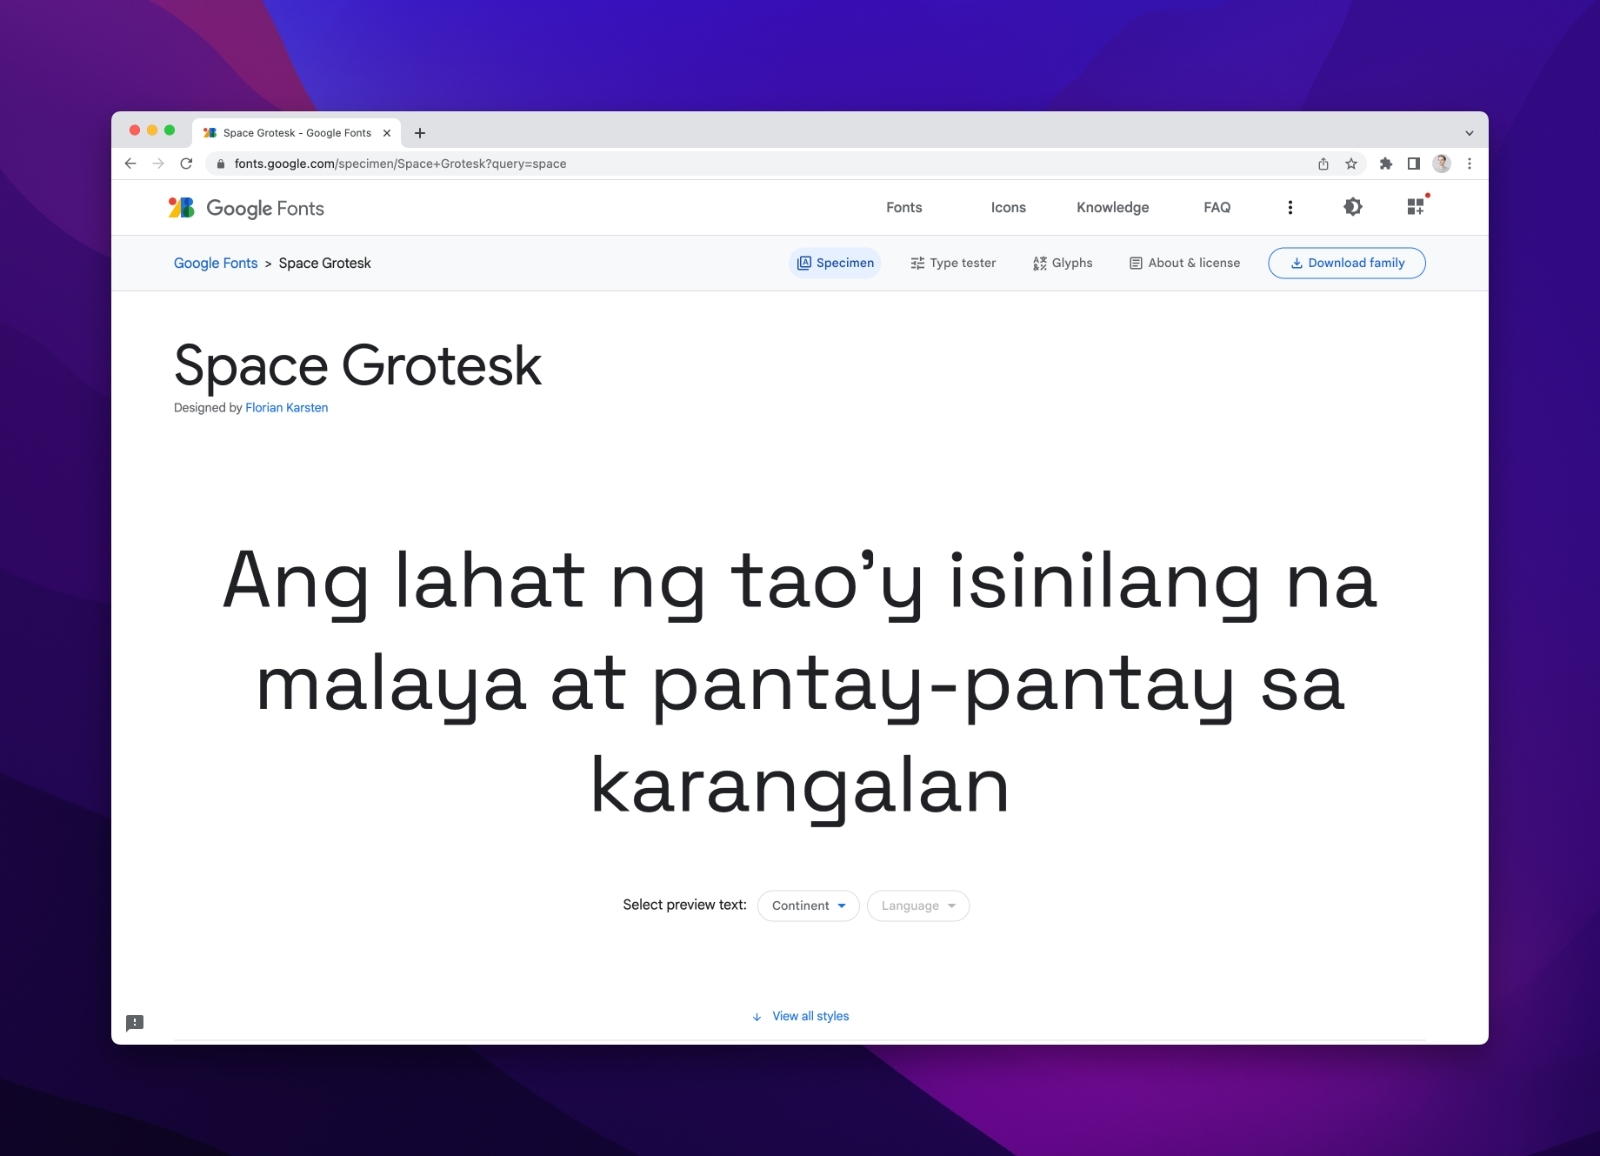Toggle the browser side panel icon
The height and width of the screenshot is (1156, 1600).
coord(1413,164)
